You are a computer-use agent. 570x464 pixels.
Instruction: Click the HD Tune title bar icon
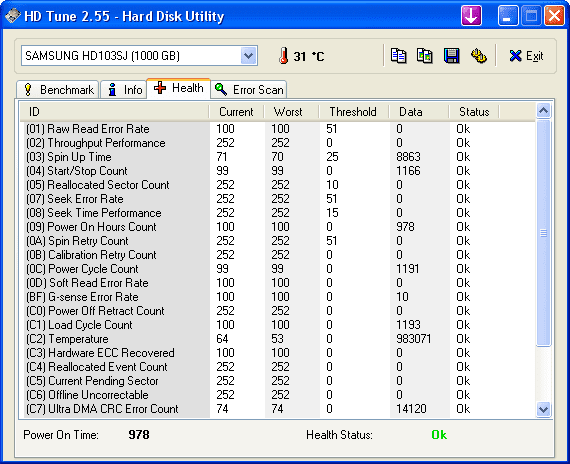[x=13, y=16]
